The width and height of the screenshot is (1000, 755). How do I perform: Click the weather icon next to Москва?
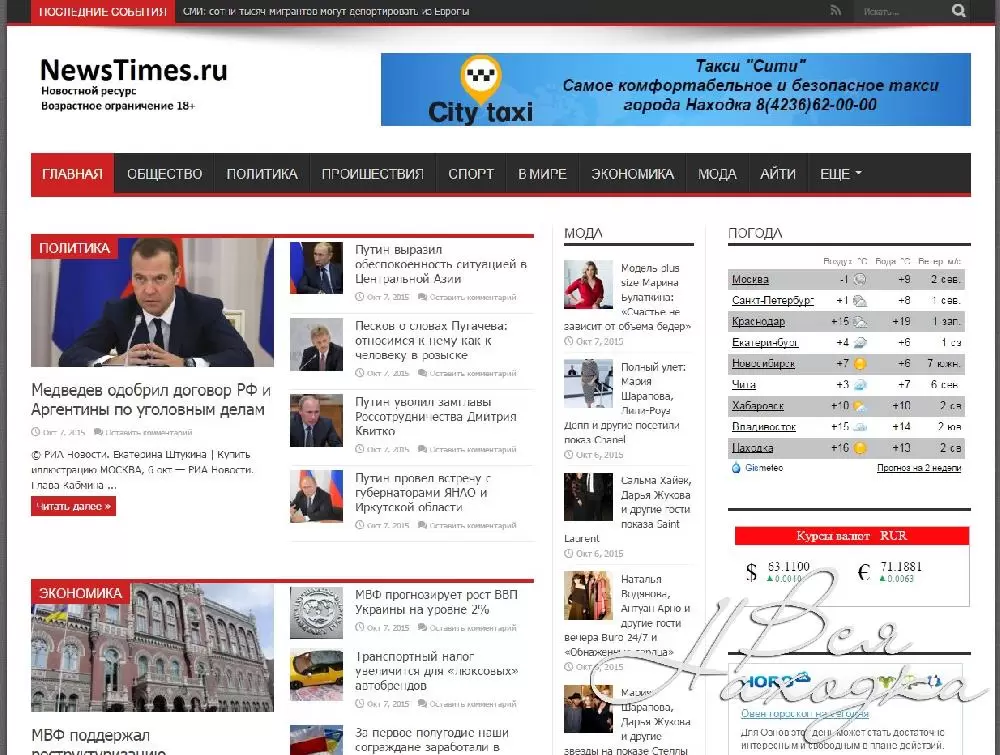[x=859, y=279]
